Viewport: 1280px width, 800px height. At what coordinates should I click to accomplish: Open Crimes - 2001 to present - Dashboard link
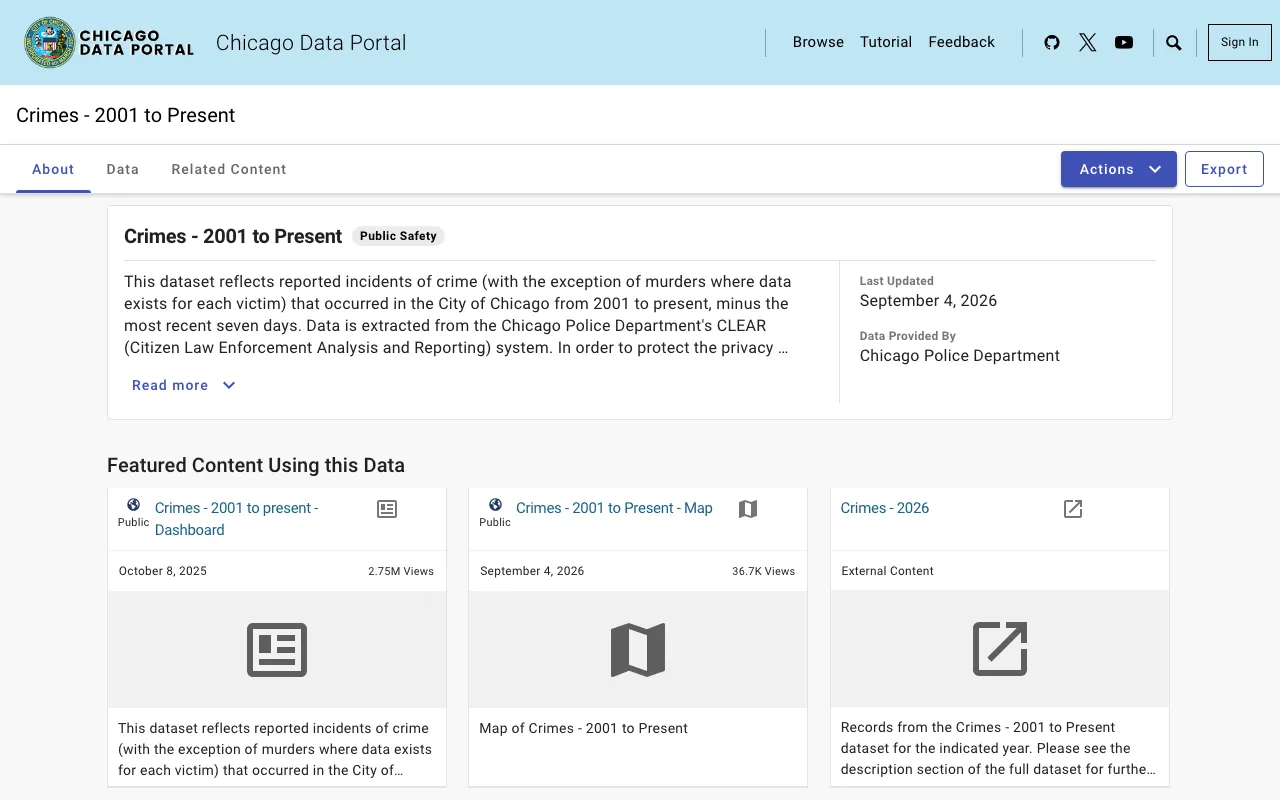[x=237, y=519]
